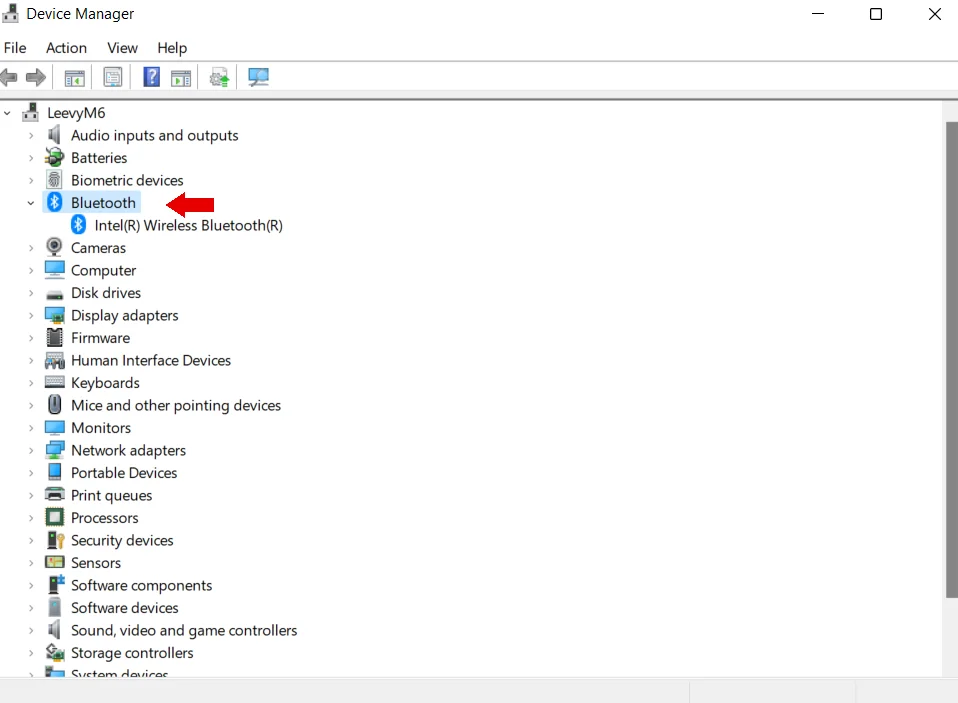Screen dimensions: 958x703
Task: Click the Disk drives icon
Action: [54, 294]
